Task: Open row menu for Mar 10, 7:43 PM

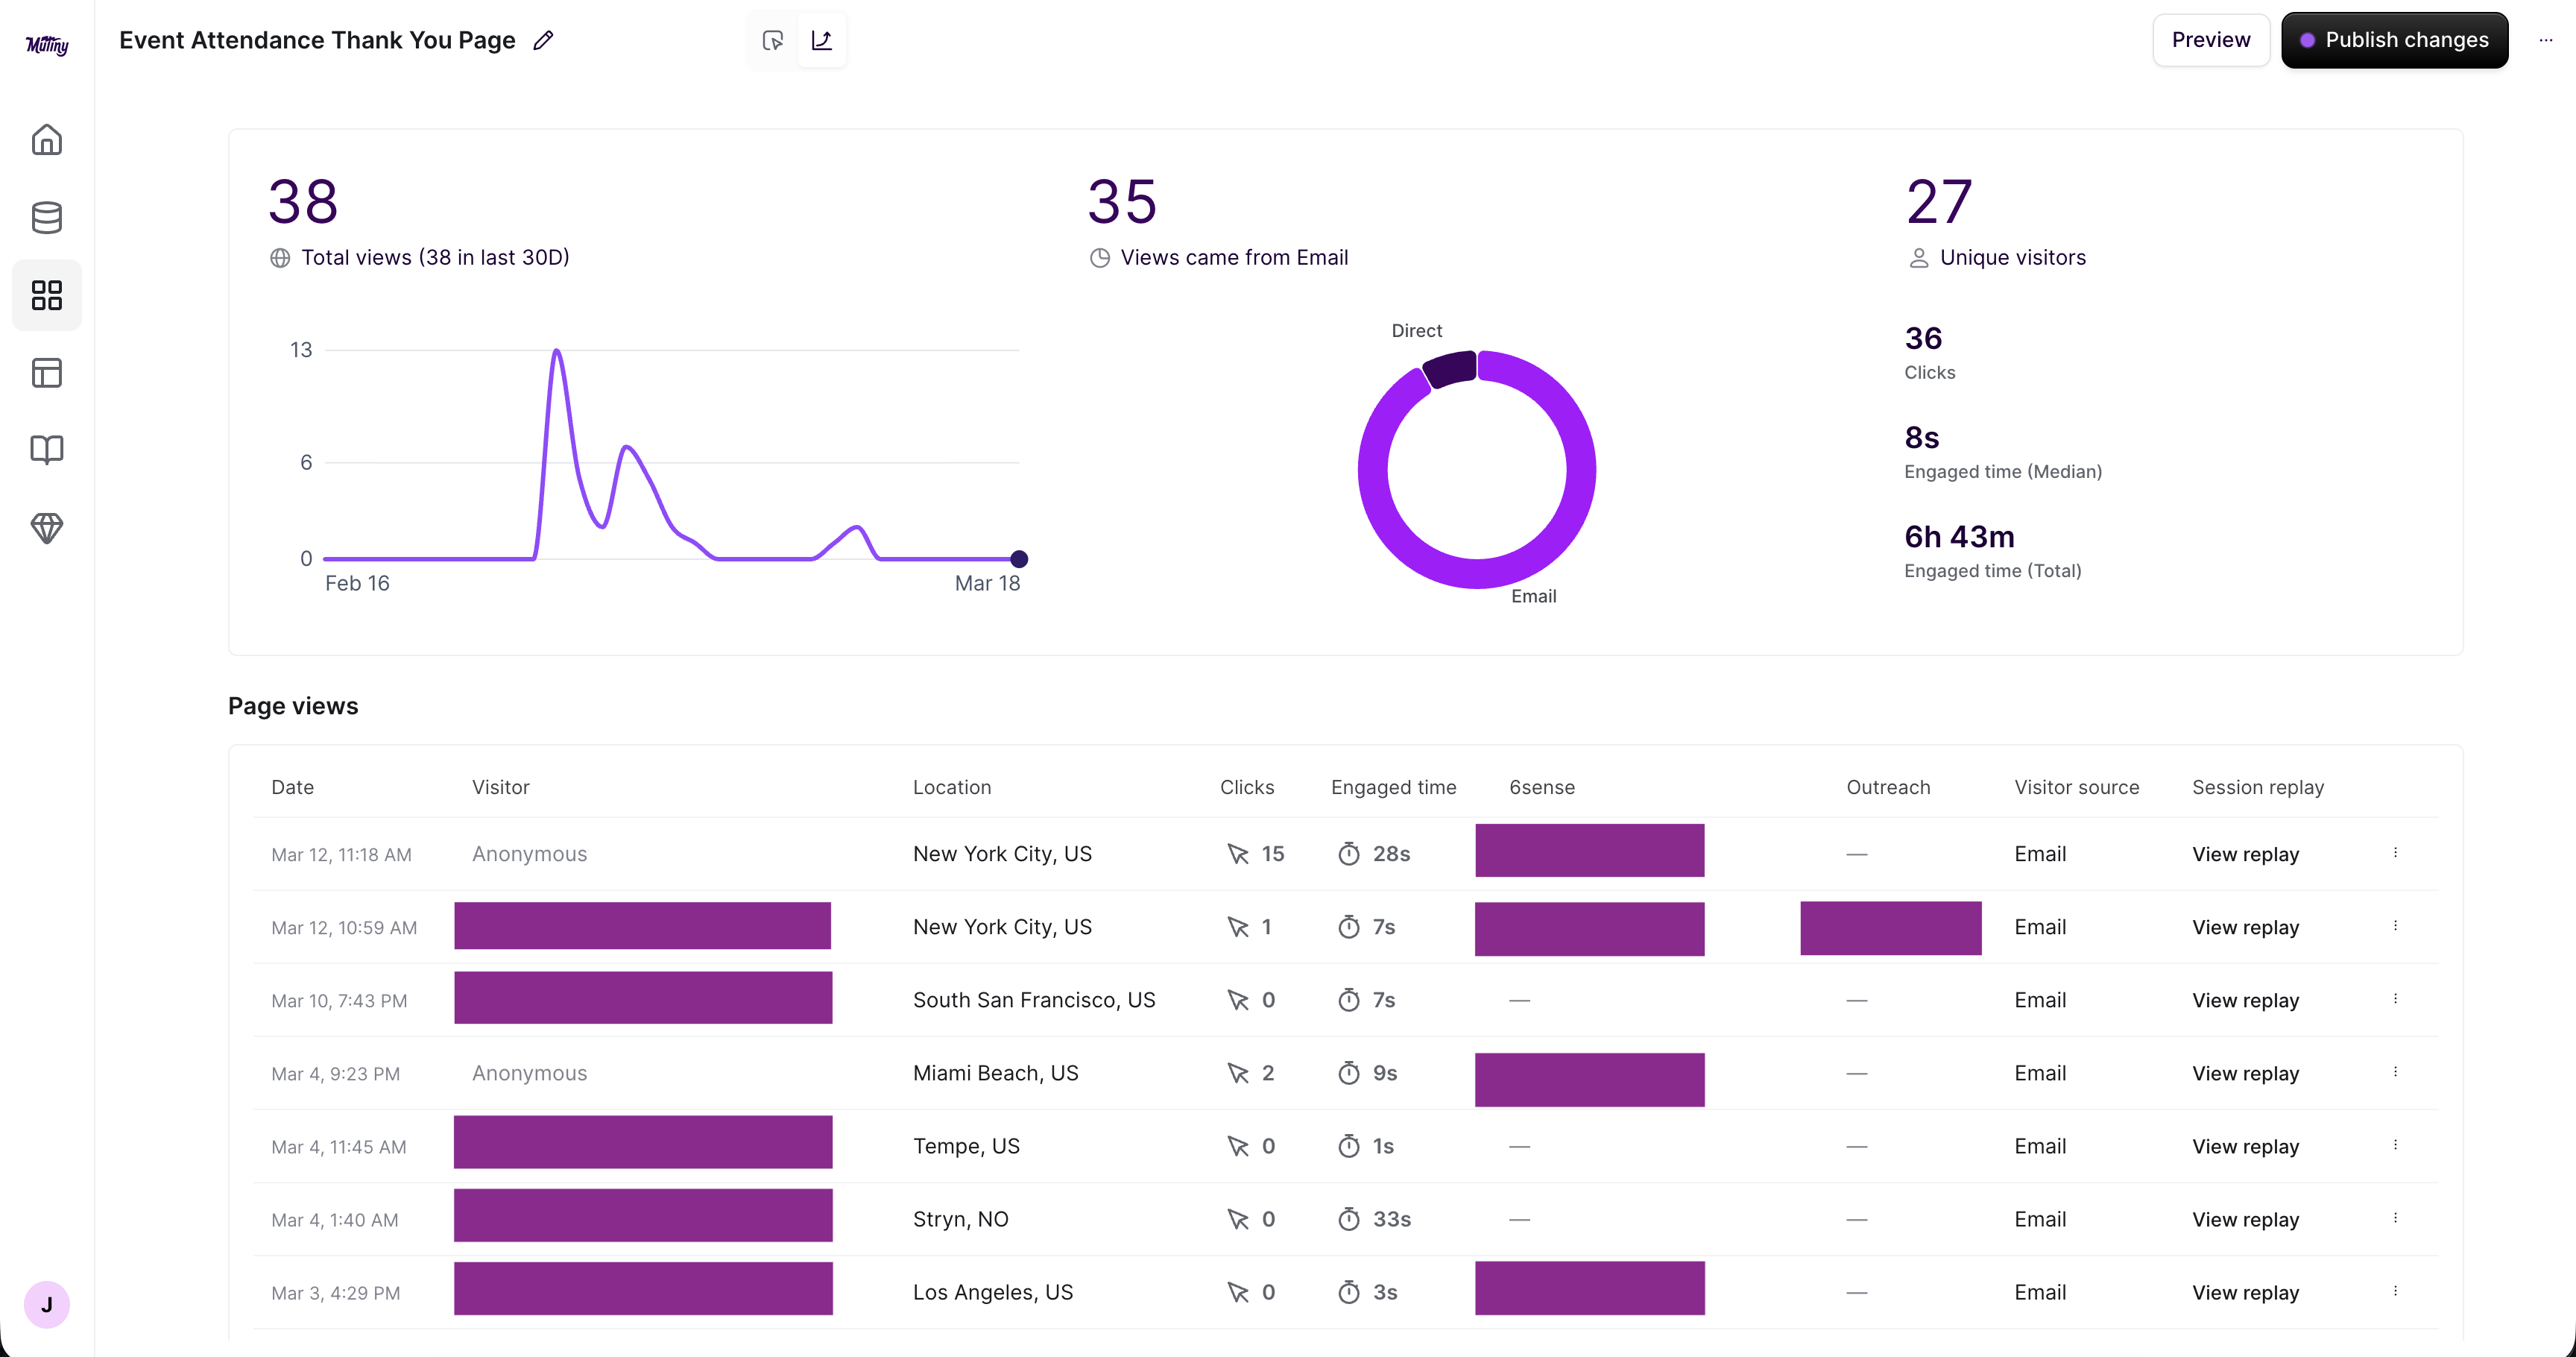Action: pos(2395,999)
